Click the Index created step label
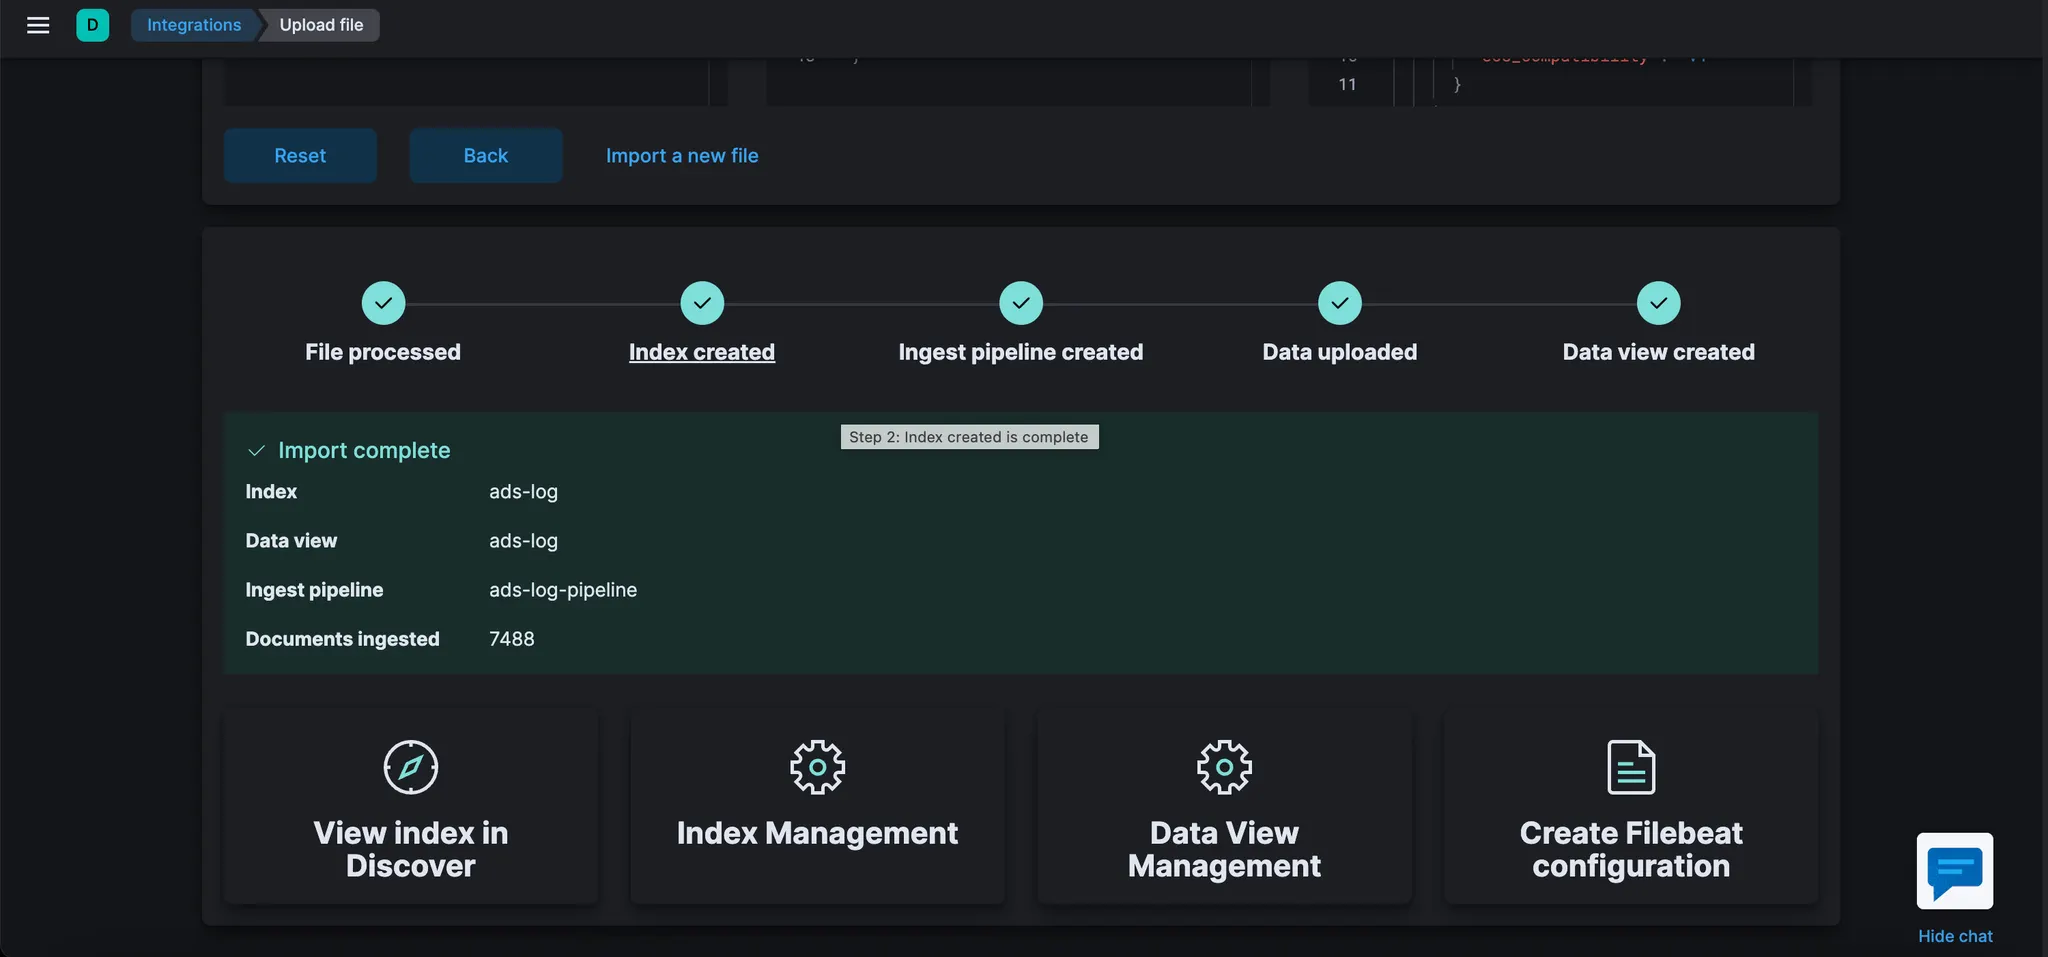Screen dimensions: 2048x957 coord(702,352)
